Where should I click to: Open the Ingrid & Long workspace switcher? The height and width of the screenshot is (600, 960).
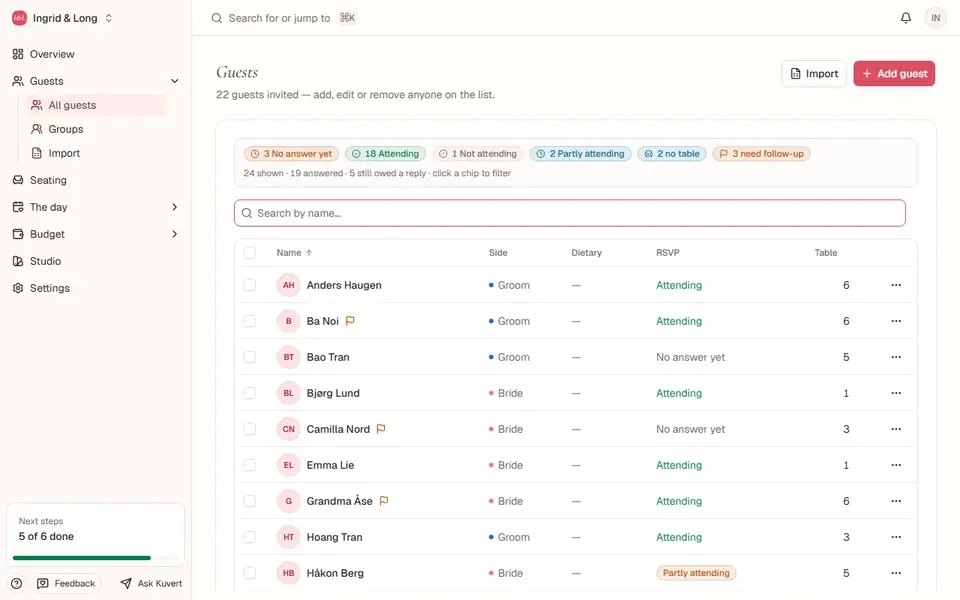[x=62, y=18]
